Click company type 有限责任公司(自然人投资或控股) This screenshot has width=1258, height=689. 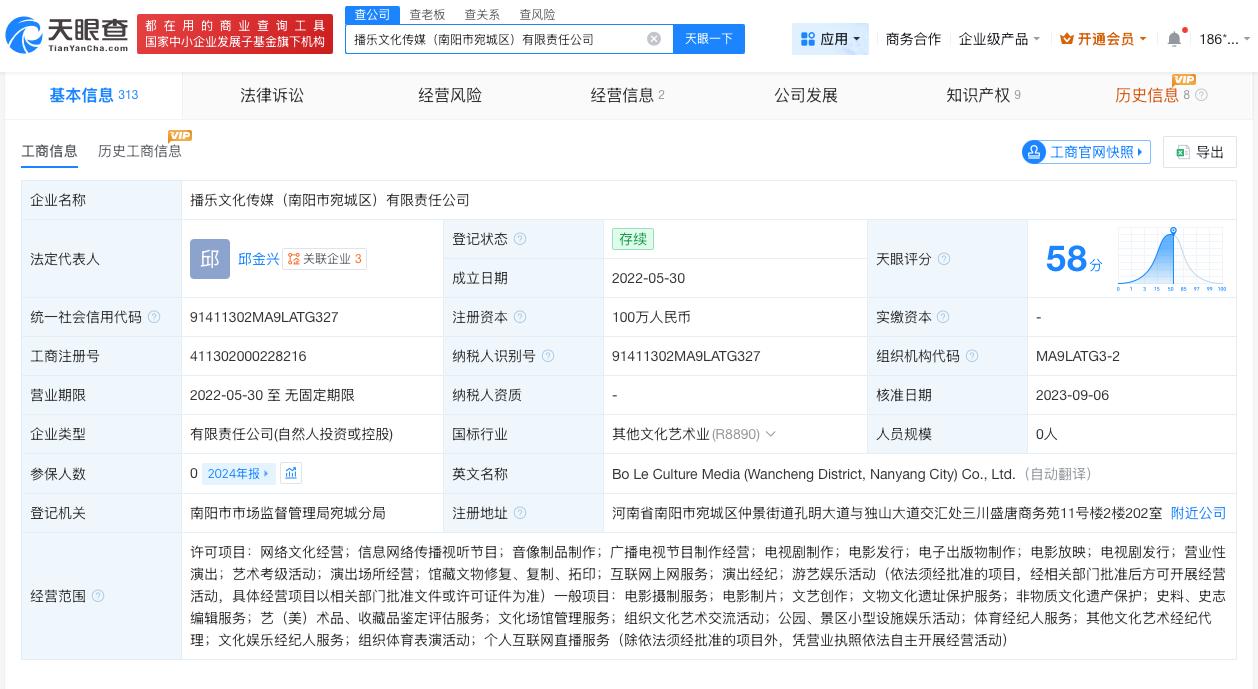(x=291, y=434)
